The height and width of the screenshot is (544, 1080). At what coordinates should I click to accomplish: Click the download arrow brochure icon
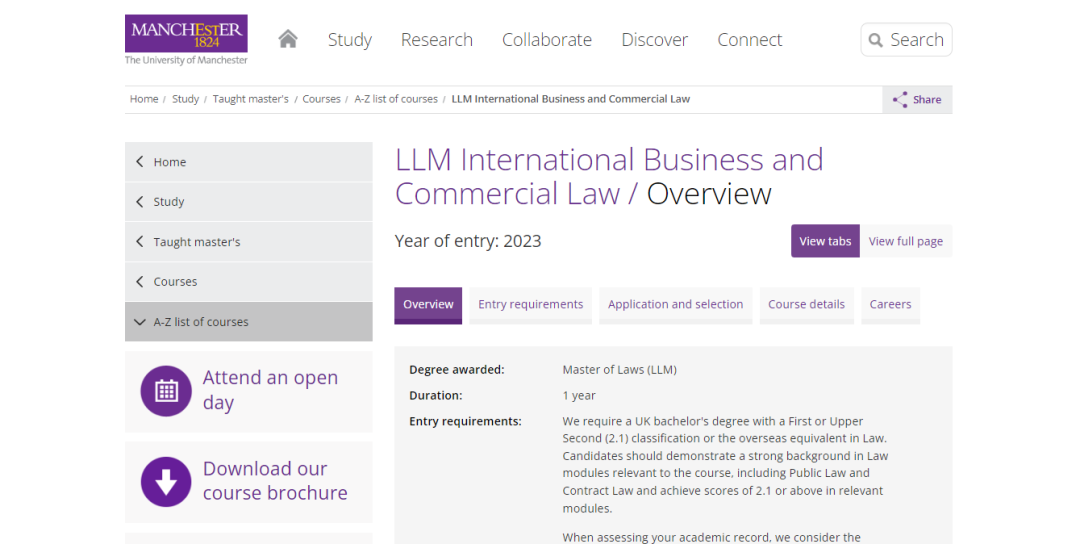[166, 482]
